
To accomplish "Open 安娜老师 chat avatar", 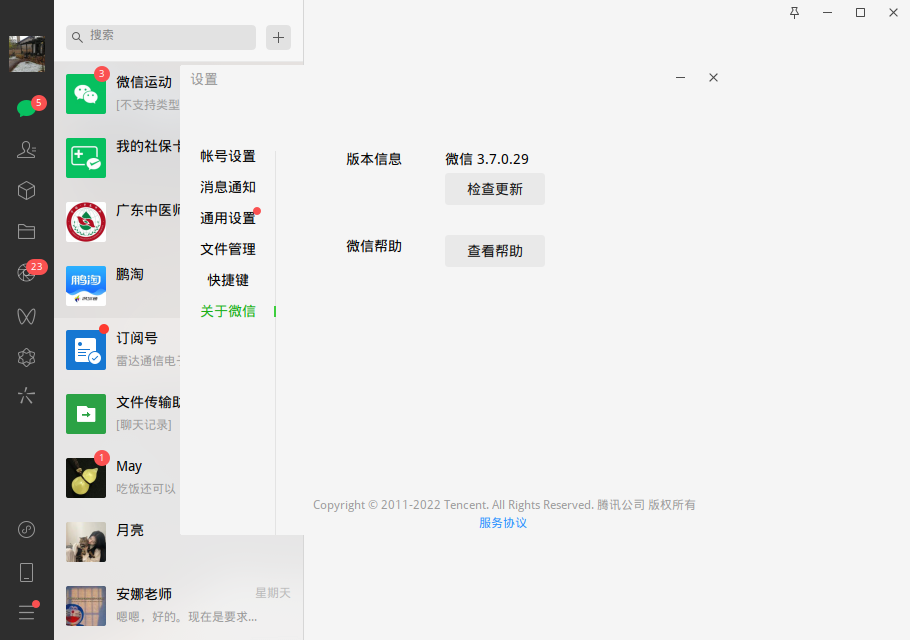I will tap(86, 606).
